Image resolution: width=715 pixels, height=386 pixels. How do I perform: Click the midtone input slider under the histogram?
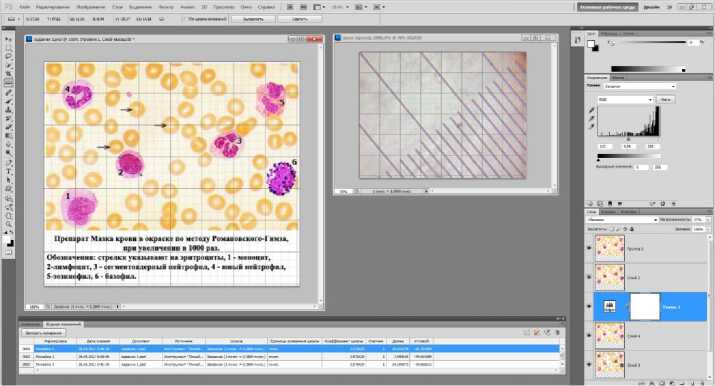point(628,138)
